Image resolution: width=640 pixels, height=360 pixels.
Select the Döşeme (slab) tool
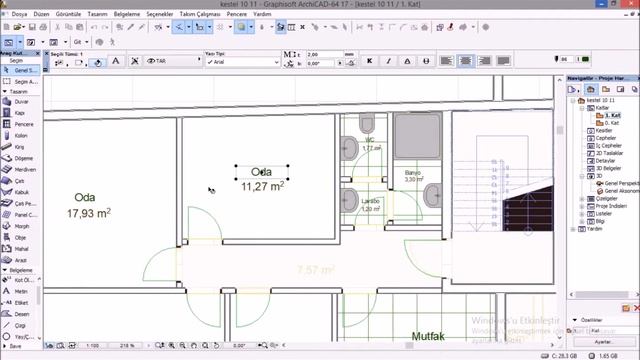[x=20, y=158]
